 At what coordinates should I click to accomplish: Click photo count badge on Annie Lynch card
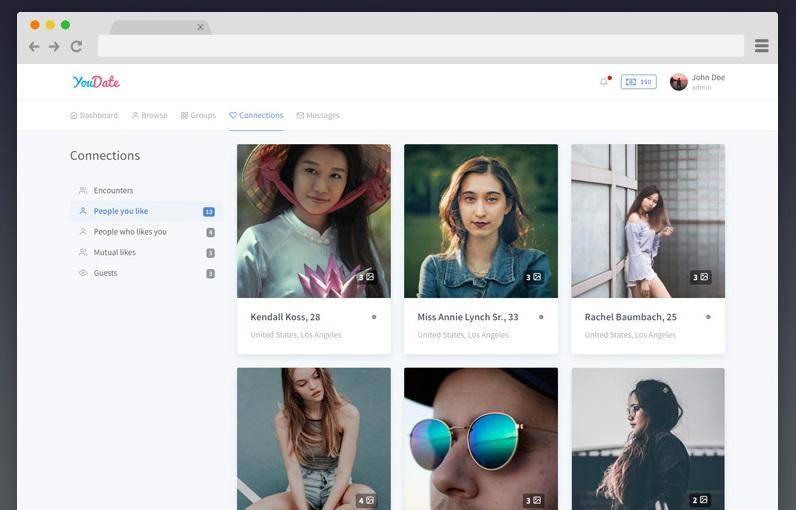(534, 277)
